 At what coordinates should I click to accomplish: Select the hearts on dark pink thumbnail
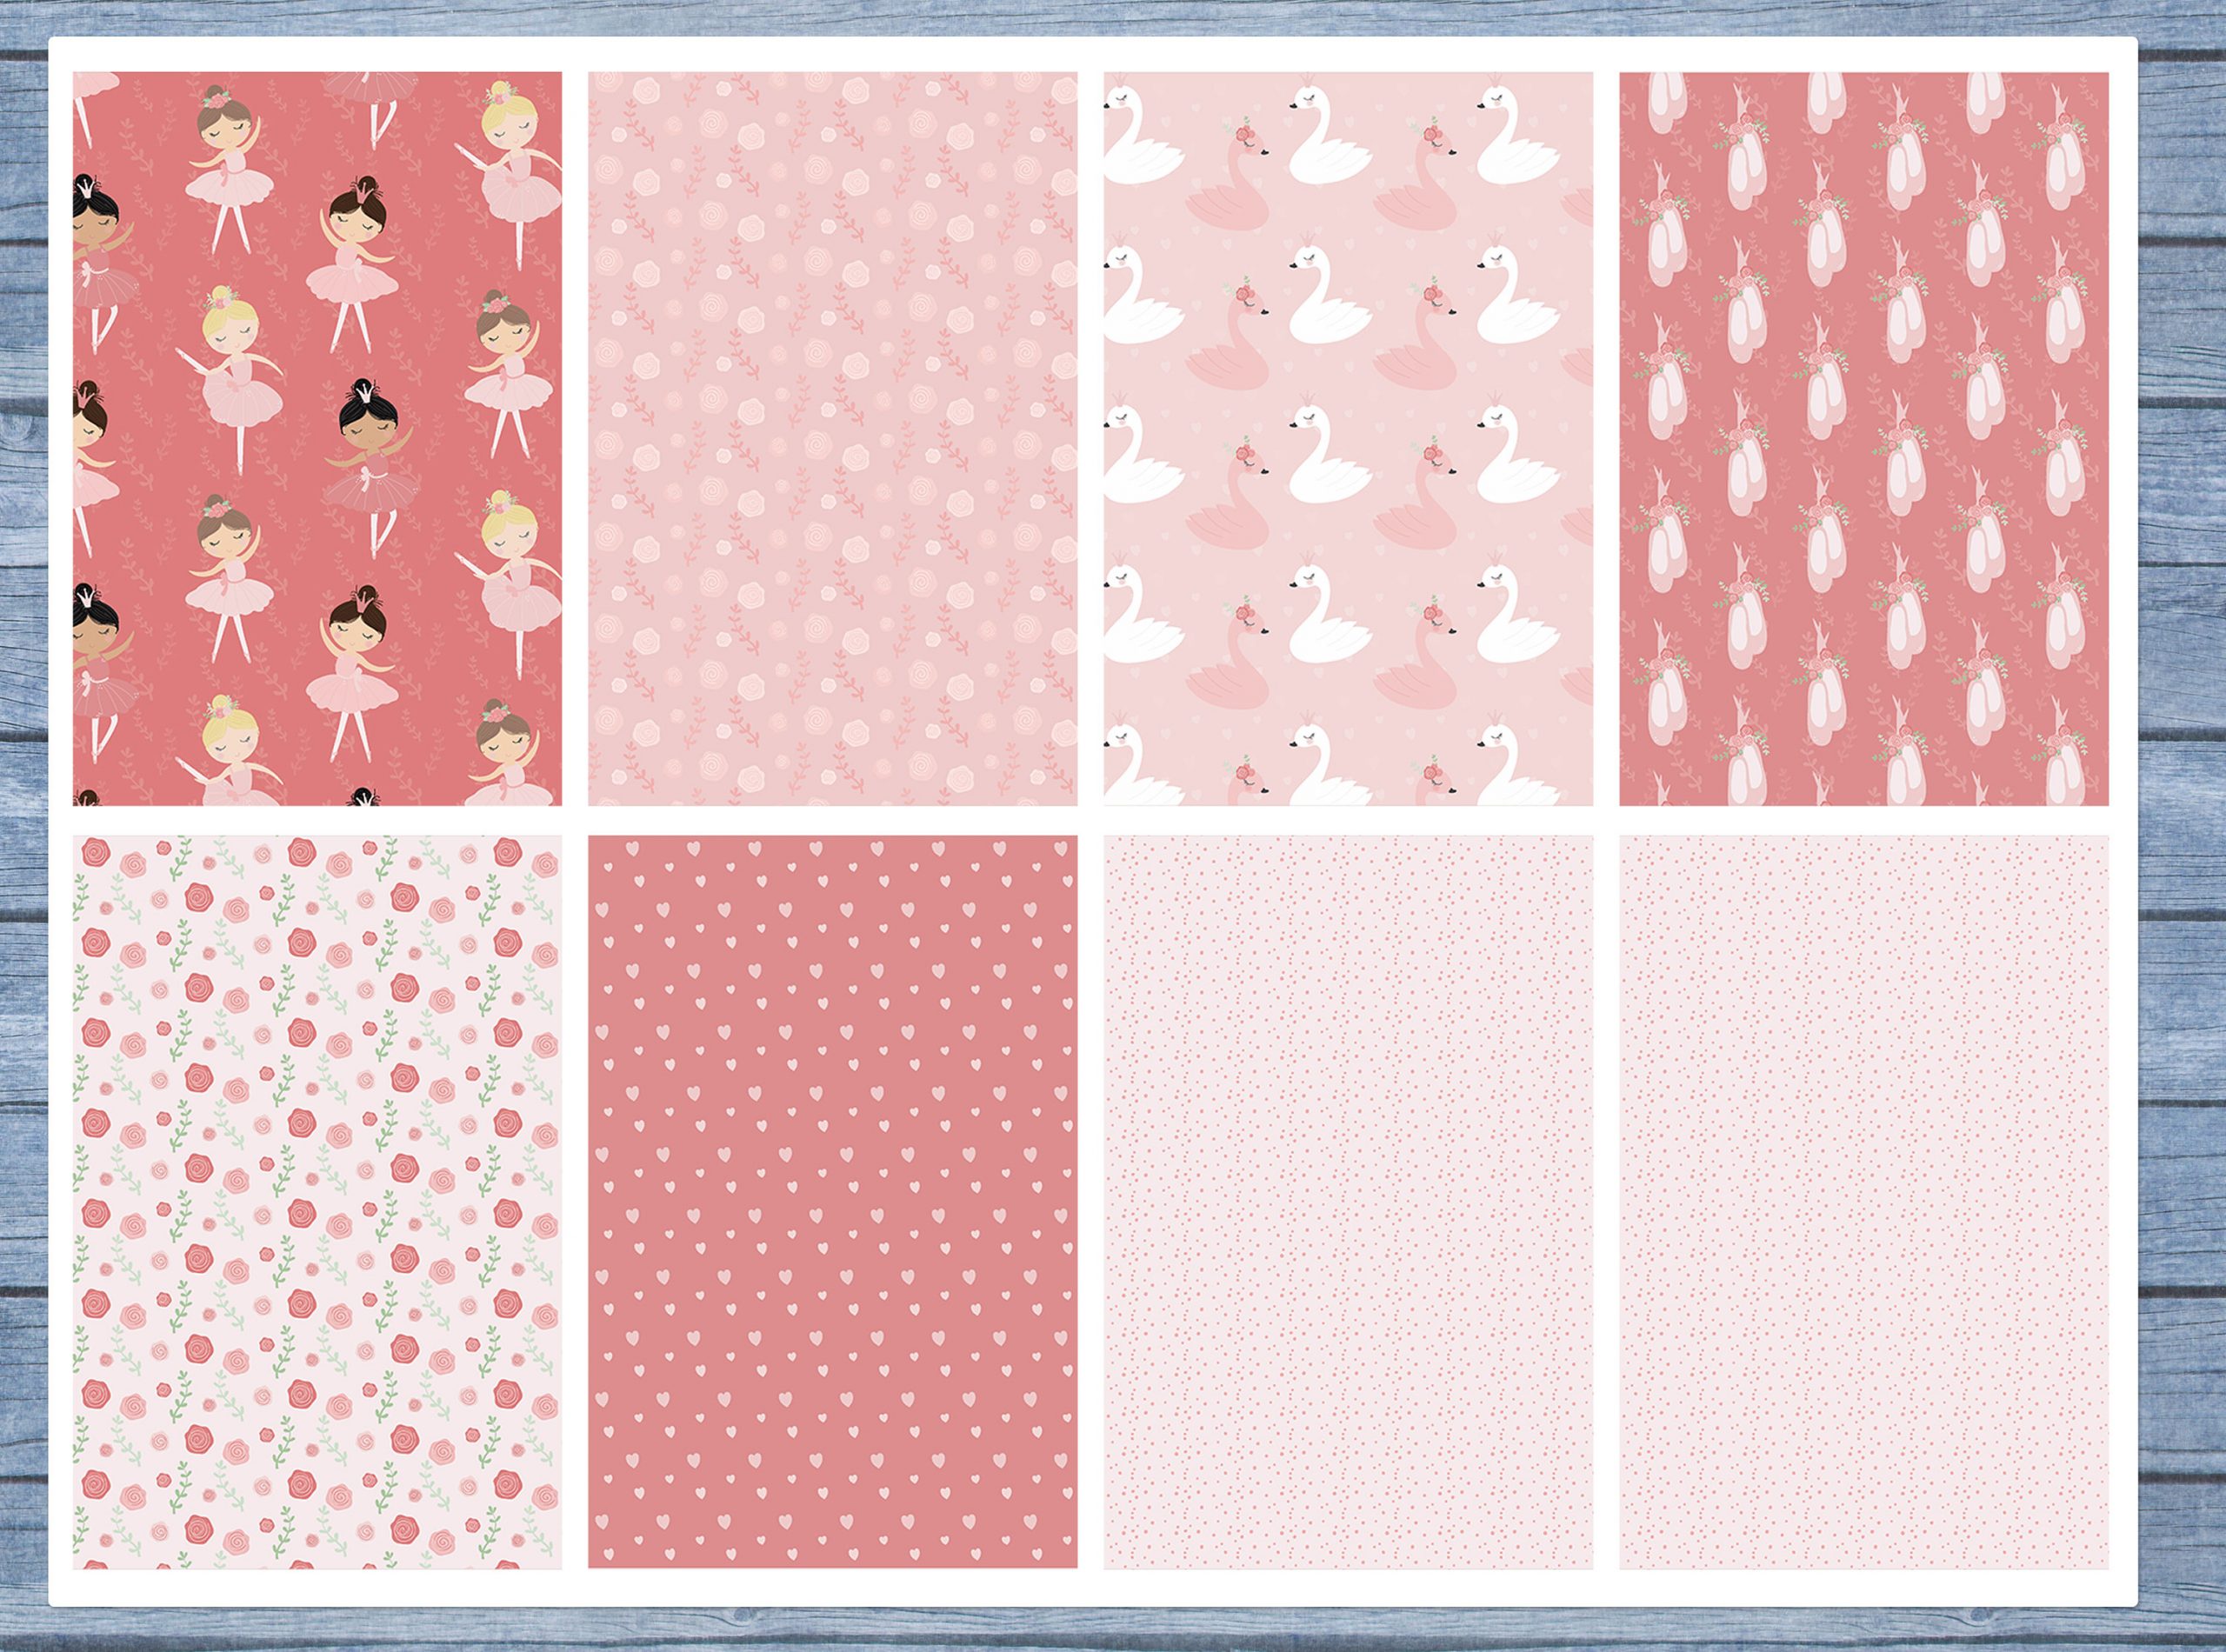832,1202
